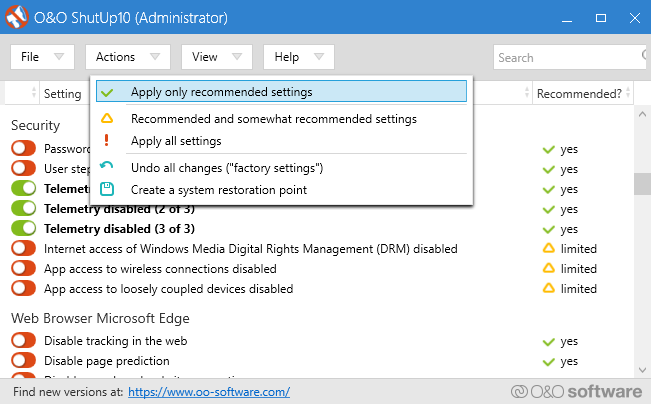This screenshot has width=651, height=404.
Task: Toggle the Password setting switch
Action: point(24,148)
